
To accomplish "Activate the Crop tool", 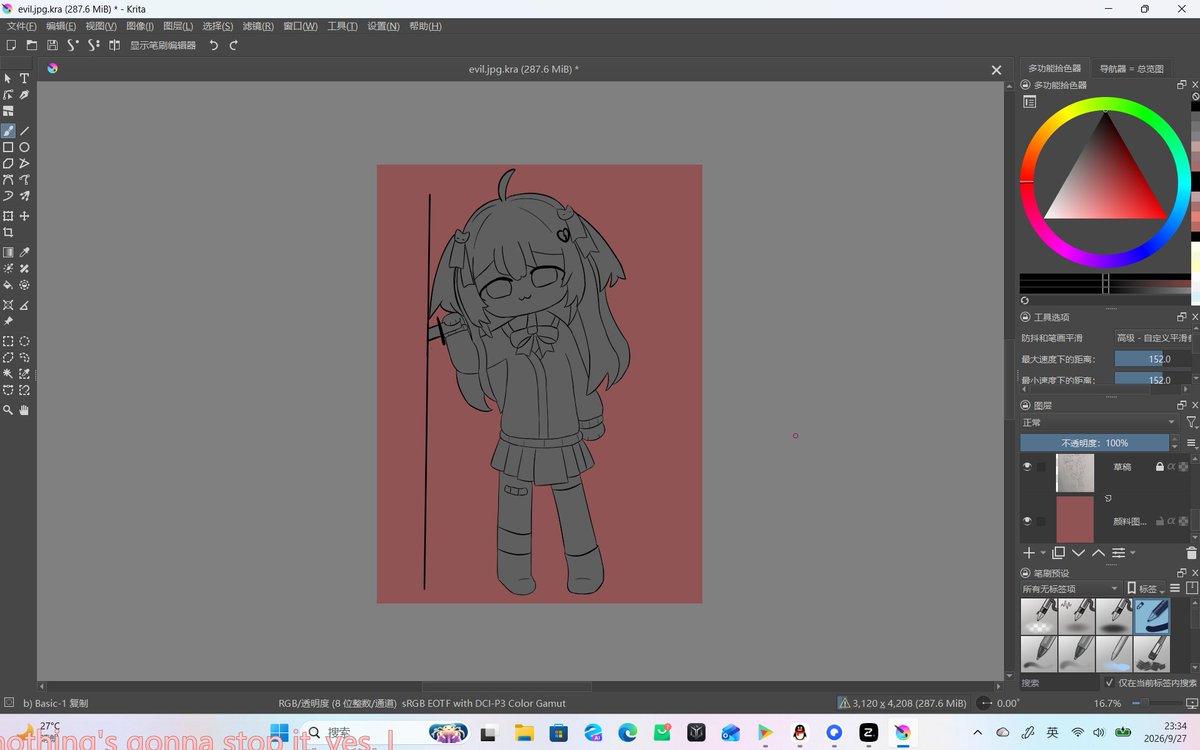I will point(8,232).
